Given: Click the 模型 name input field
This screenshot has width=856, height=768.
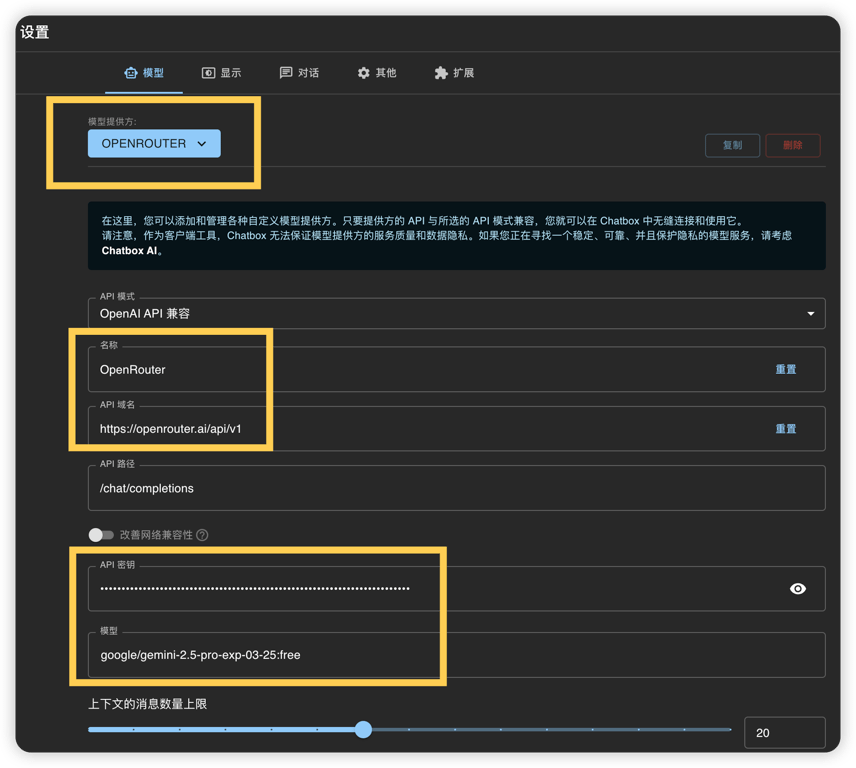Looking at the screenshot, I should click(456, 655).
